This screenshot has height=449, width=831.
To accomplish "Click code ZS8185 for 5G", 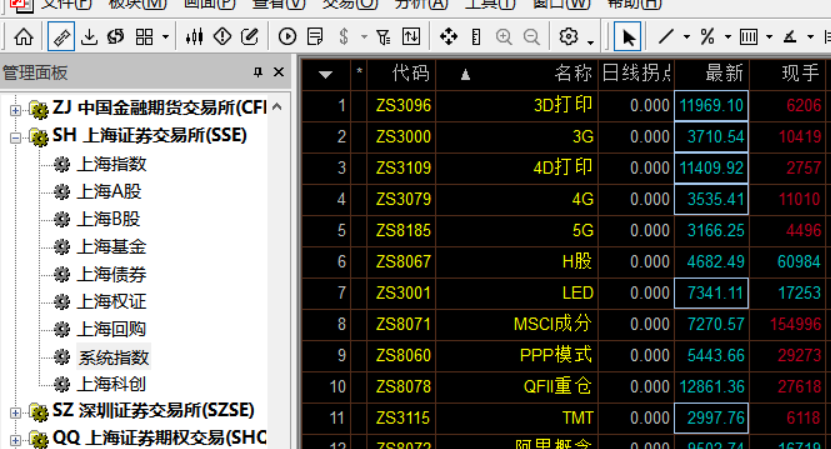I will coord(403,231).
